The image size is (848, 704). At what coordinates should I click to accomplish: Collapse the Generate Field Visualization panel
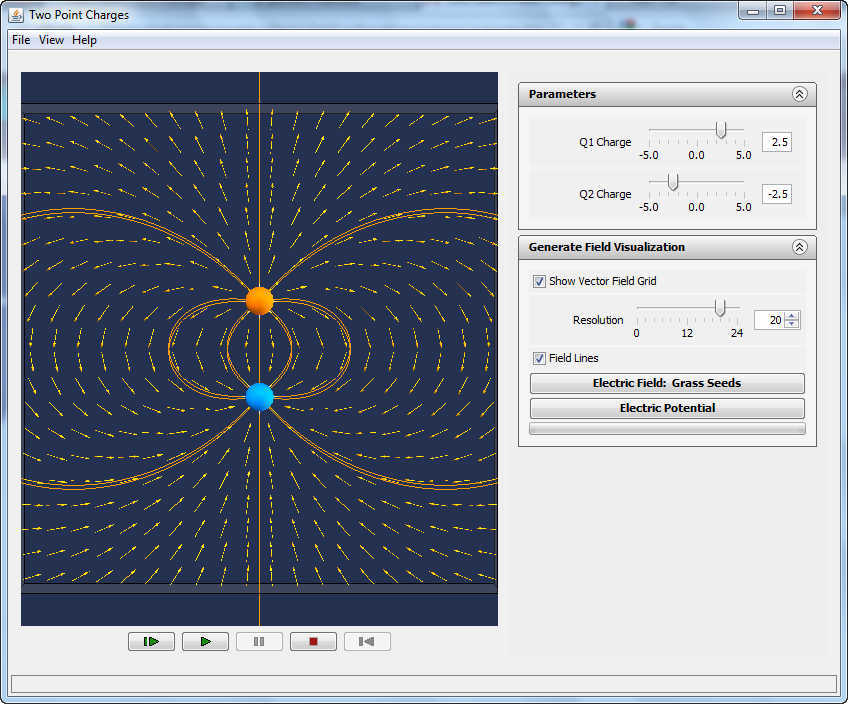pyautogui.click(x=799, y=247)
